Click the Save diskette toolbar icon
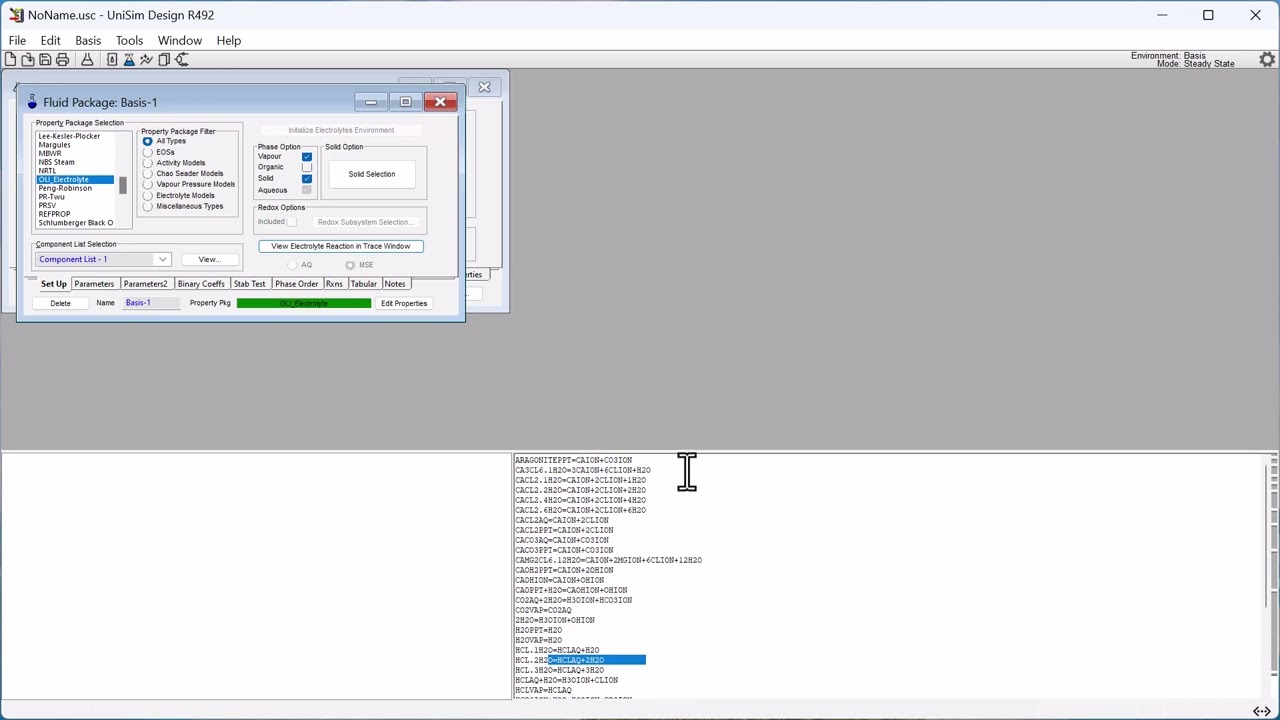The height and width of the screenshot is (720, 1280). 45,60
